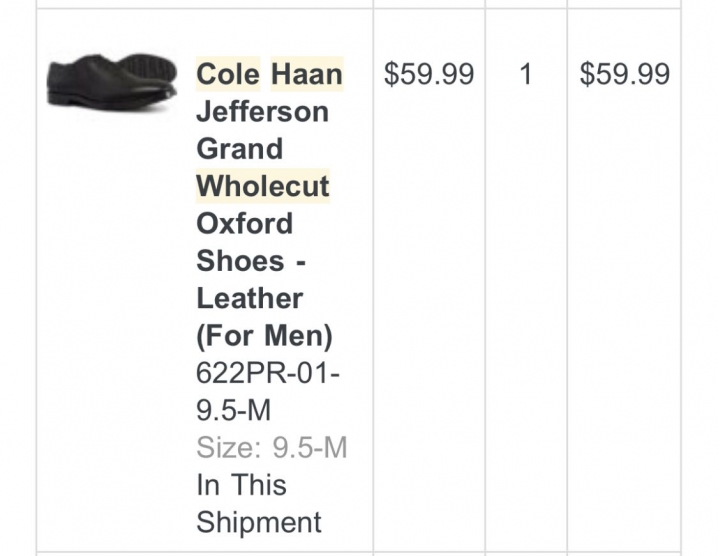Click the gray Size: label
The width and height of the screenshot is (720, 556).
229,447
